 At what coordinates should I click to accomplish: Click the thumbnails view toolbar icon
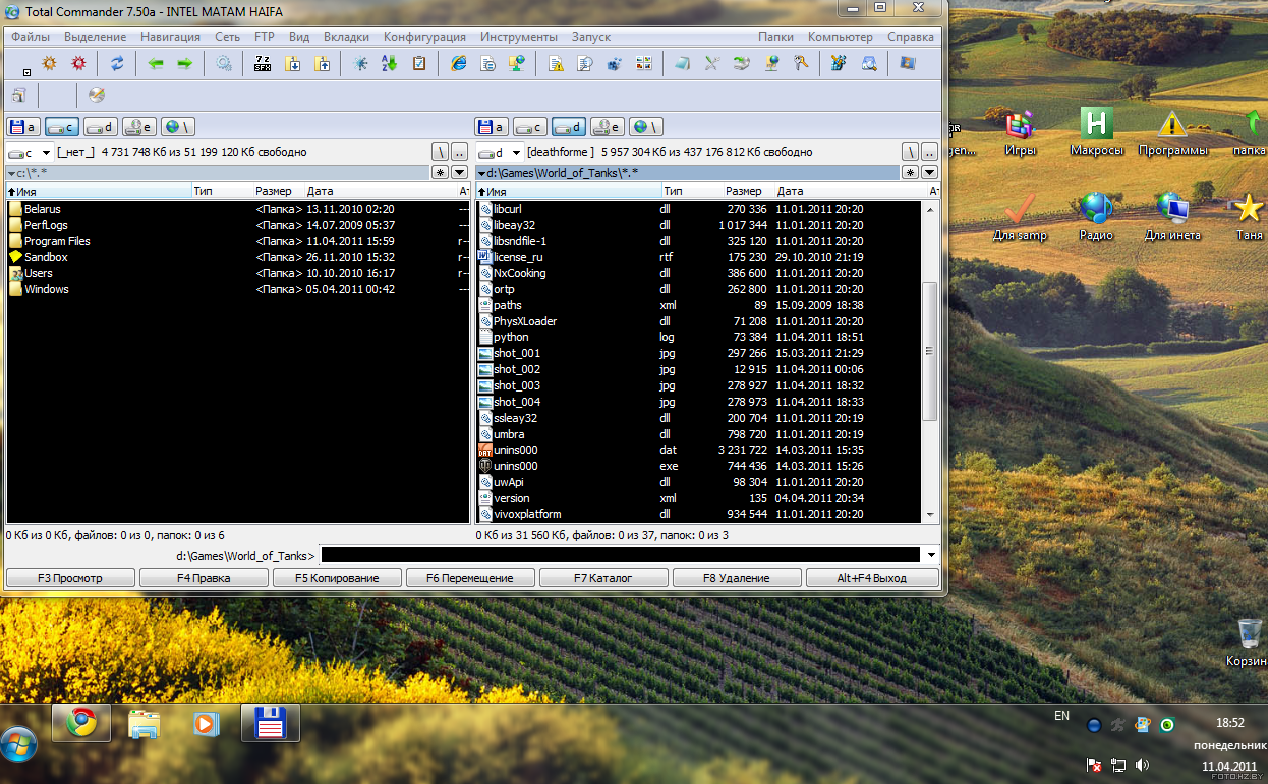[x=643, y=63]
